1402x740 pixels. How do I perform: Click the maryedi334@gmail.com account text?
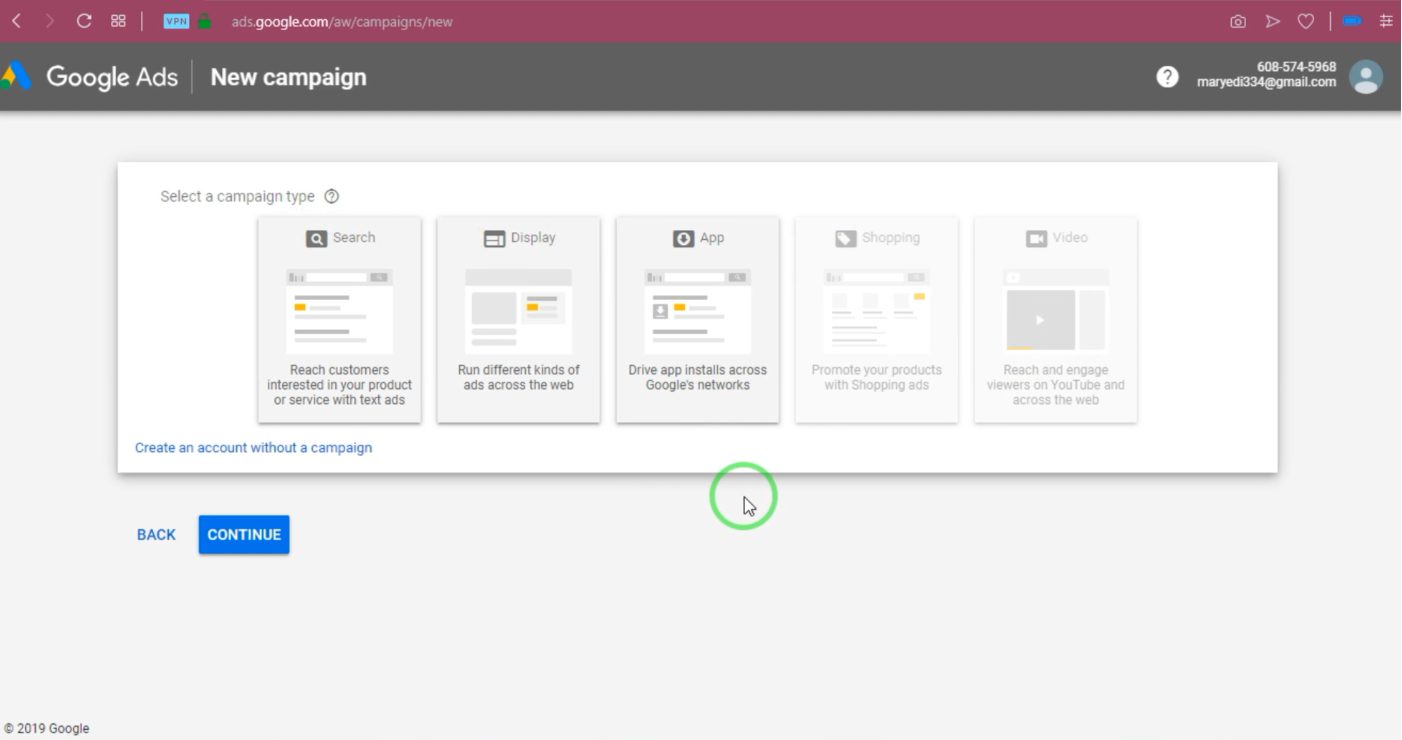coord(1266,83)
